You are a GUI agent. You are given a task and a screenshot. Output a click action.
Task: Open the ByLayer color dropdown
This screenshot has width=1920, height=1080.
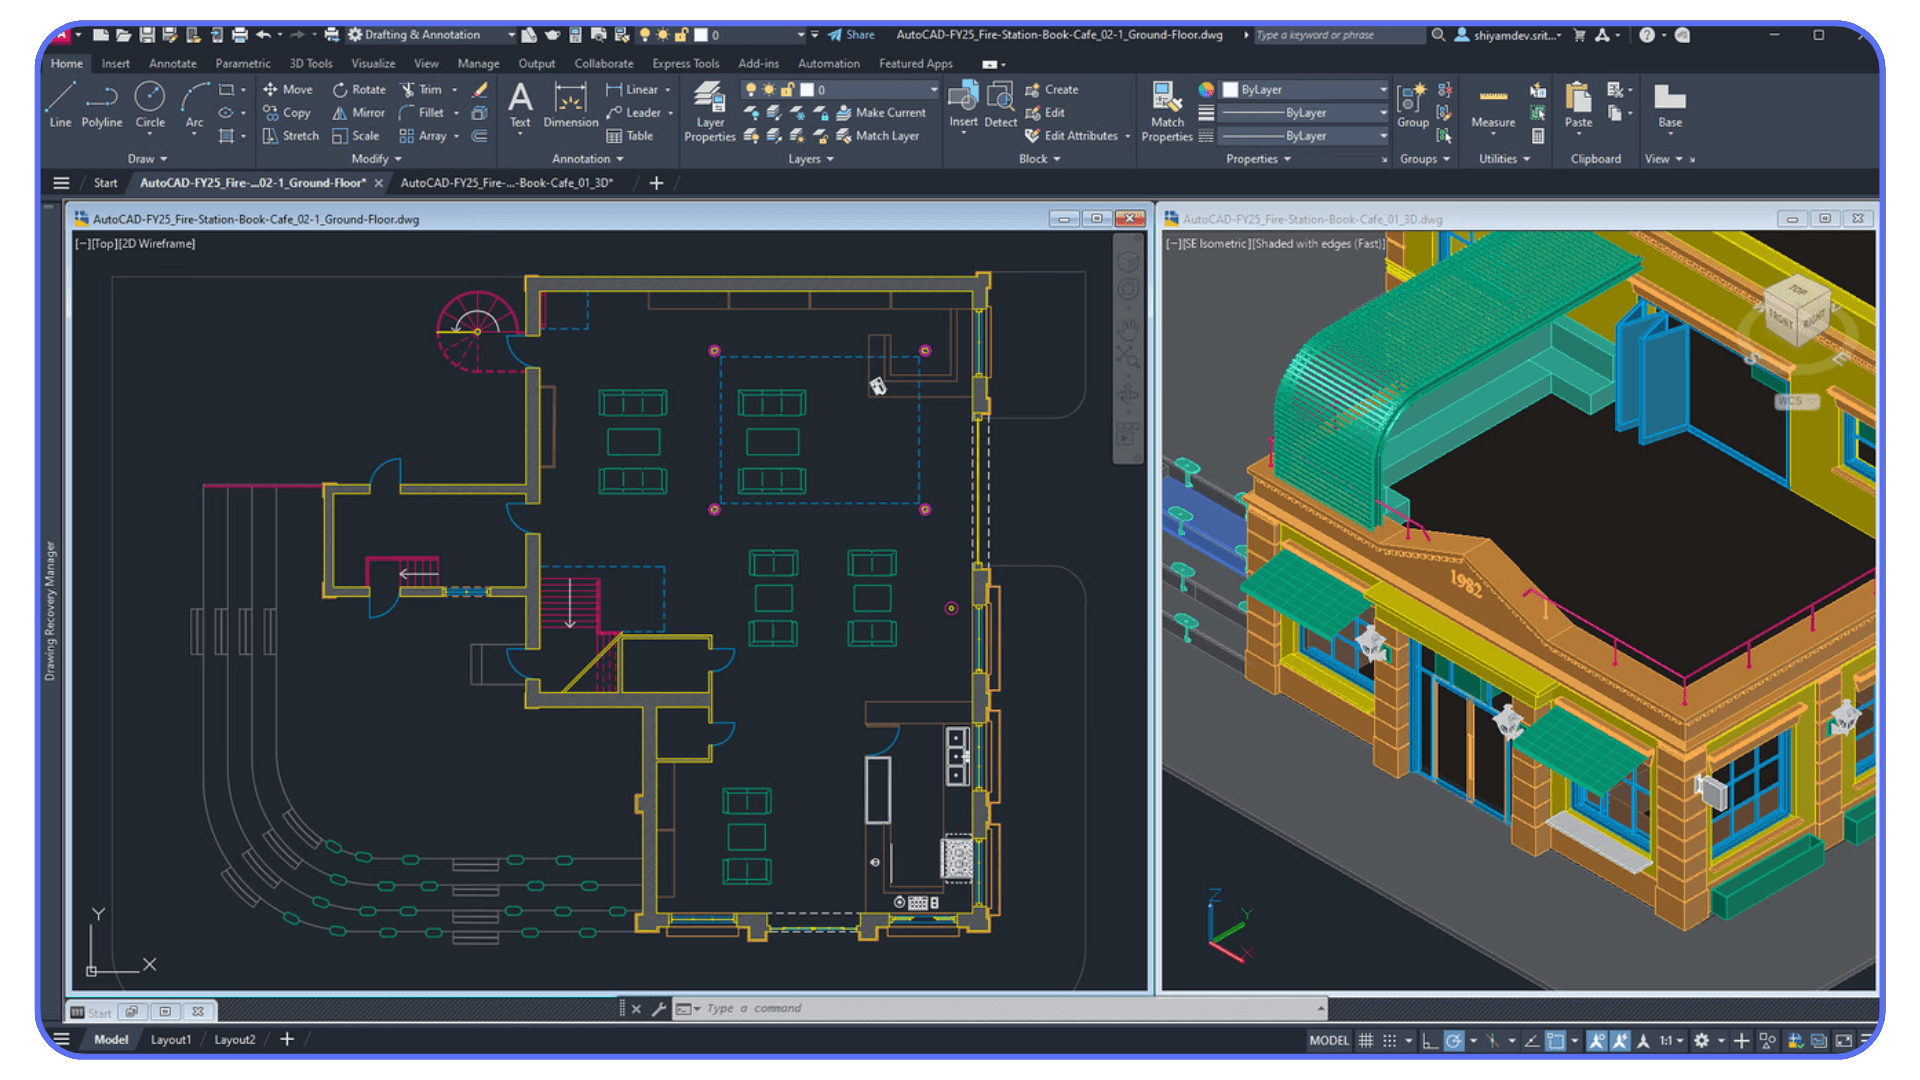point(1382,89)
